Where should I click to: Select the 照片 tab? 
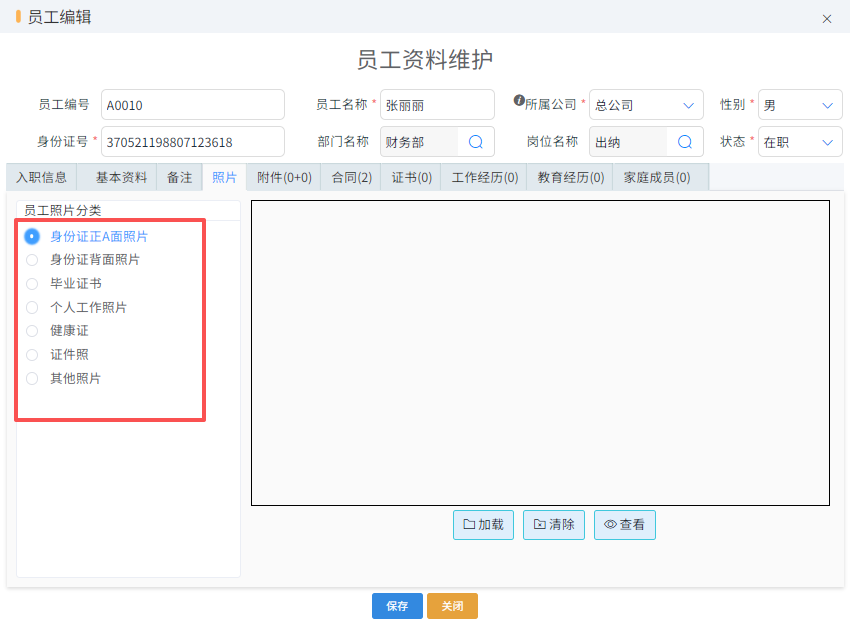click(x=224, y=177)
